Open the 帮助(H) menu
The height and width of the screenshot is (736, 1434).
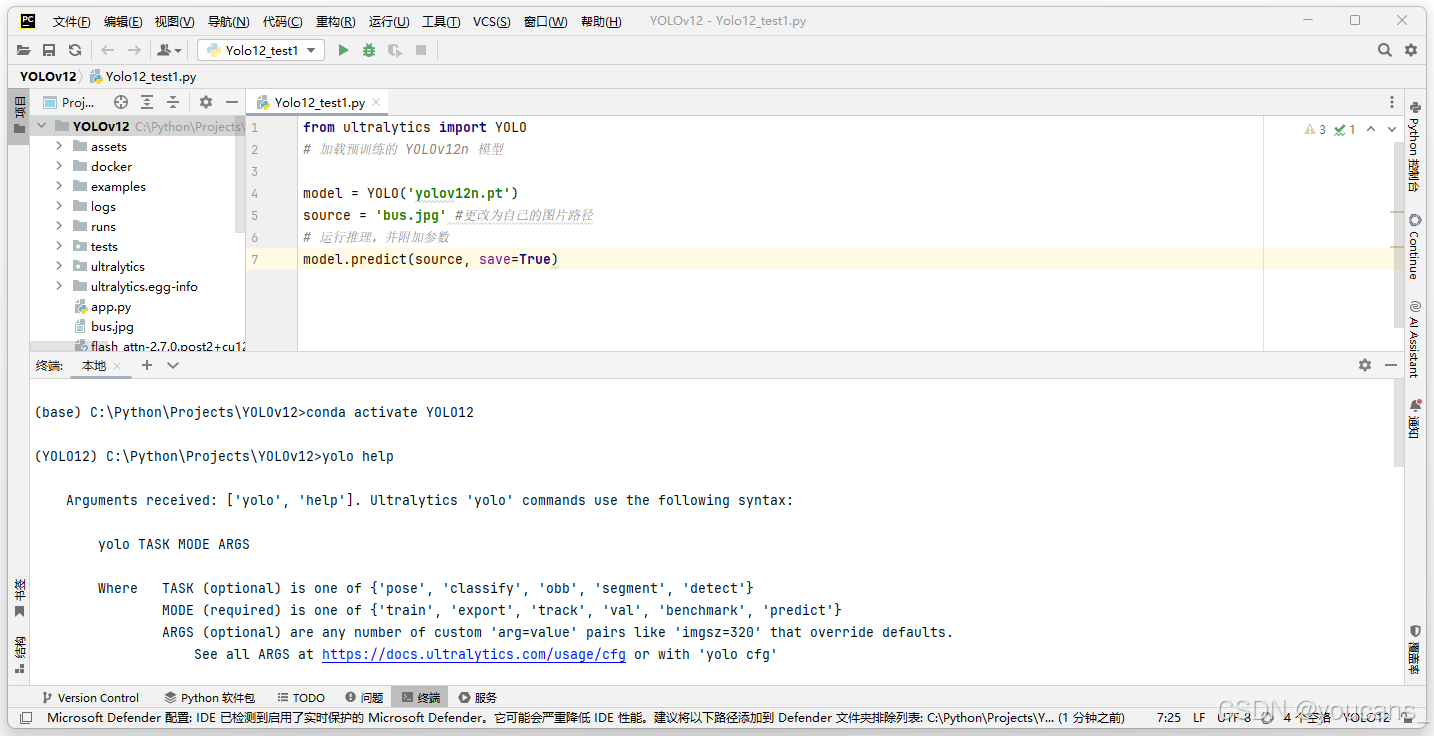[x=601, y=21]
